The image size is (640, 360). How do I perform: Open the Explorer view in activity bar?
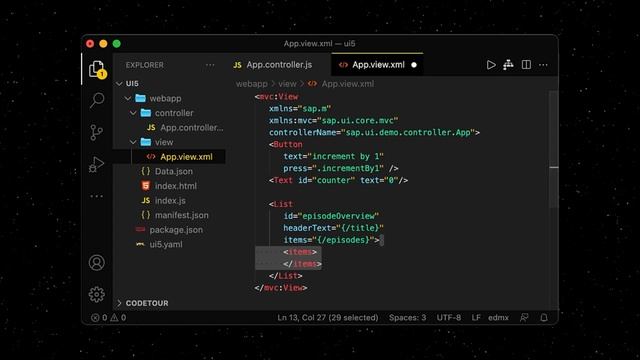click(97, 69)
